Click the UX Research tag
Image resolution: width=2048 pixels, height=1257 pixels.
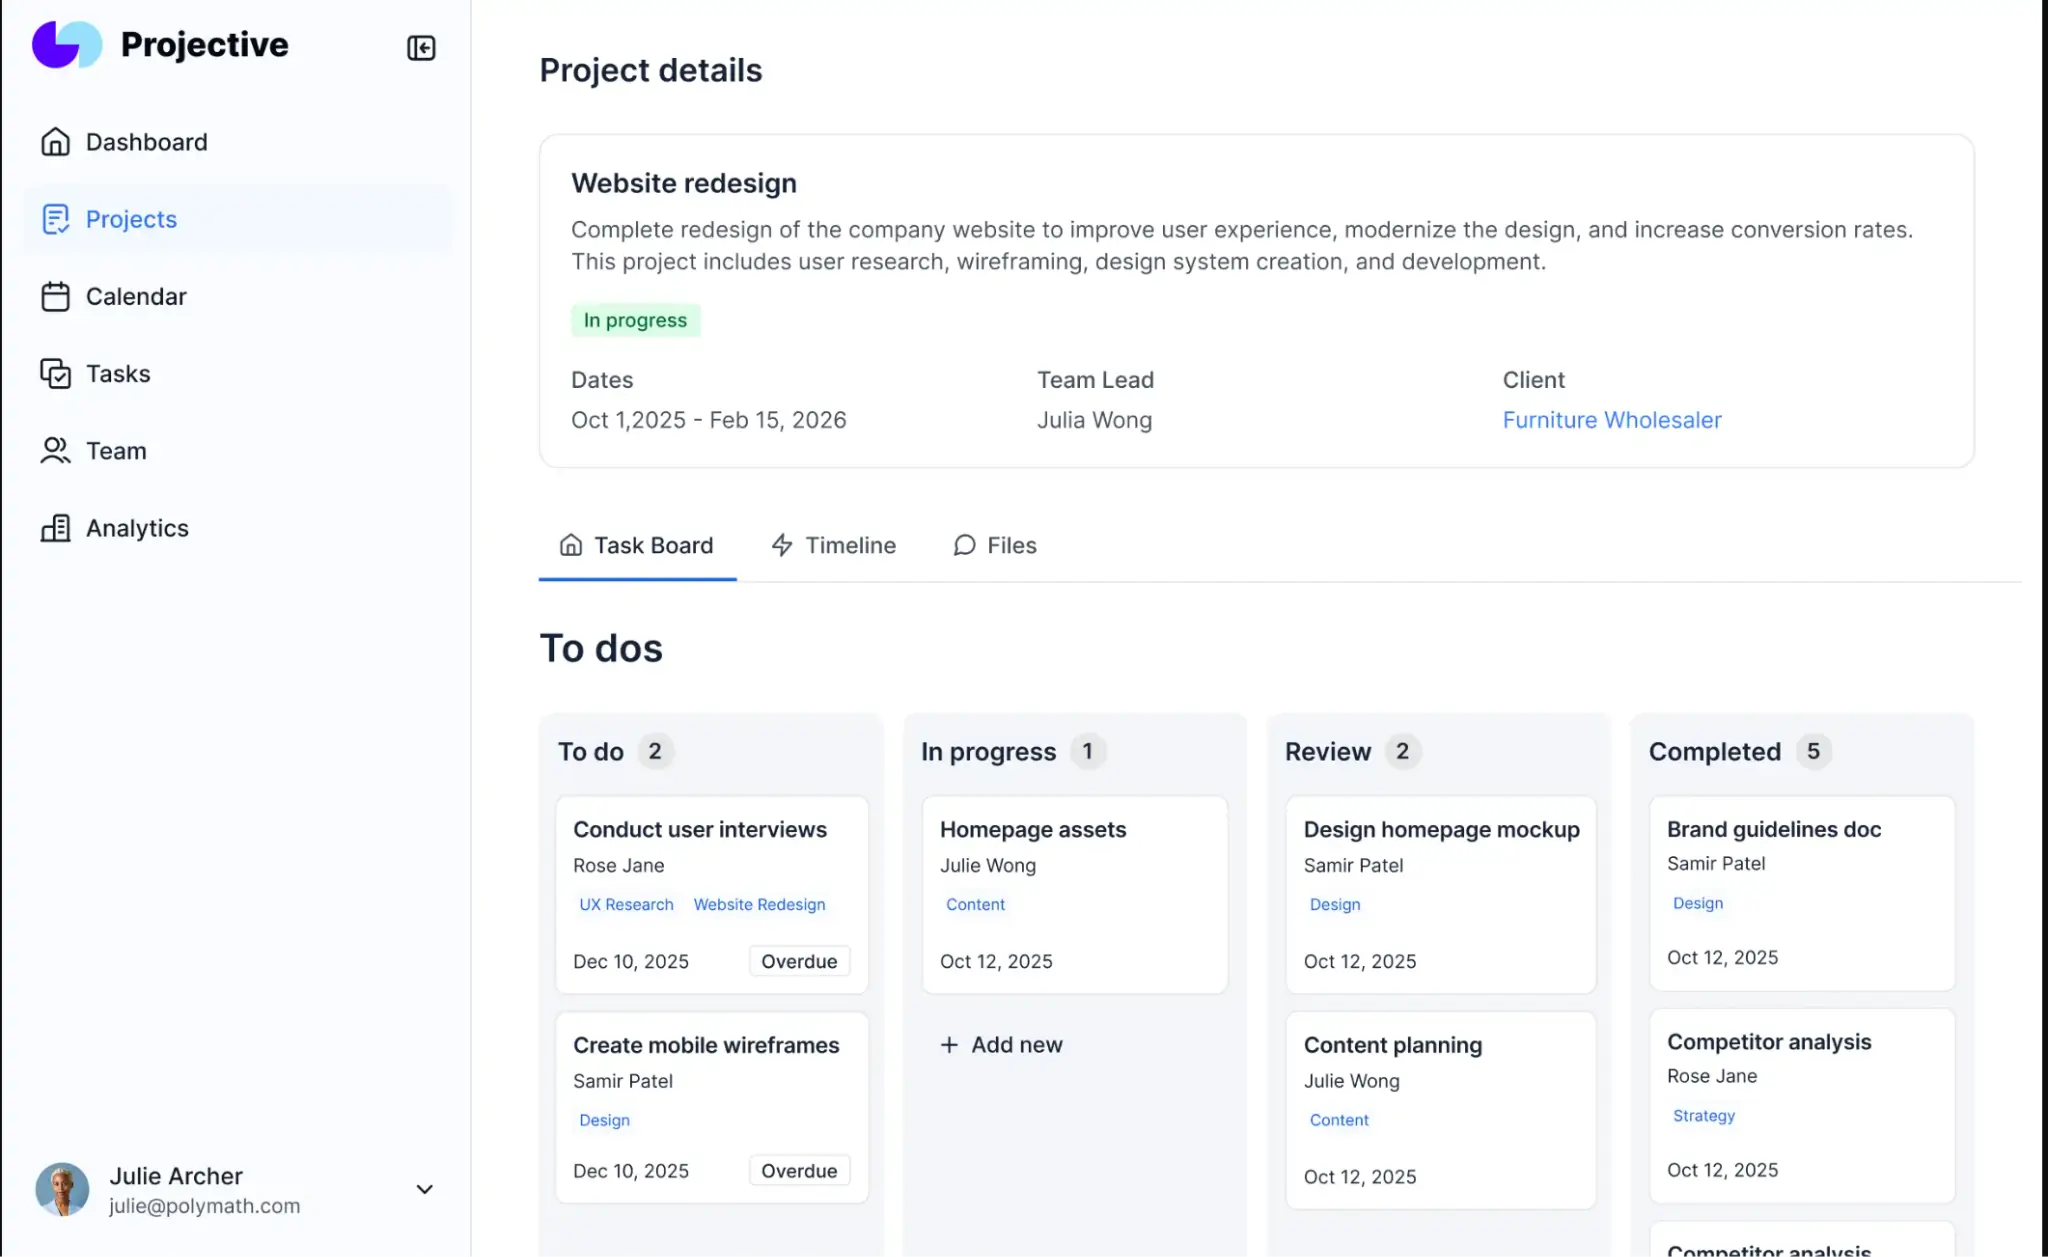tap(626, 904)
